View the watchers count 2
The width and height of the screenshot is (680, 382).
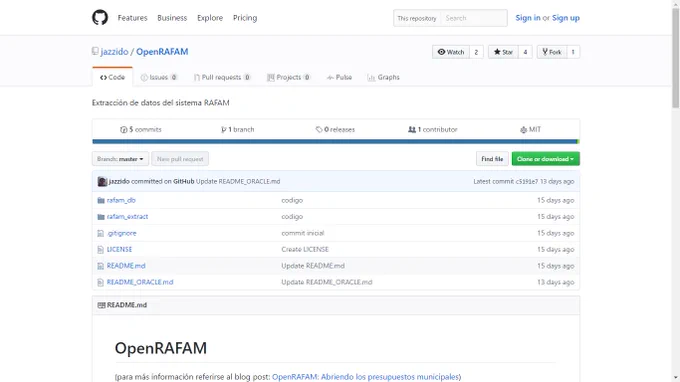476,52
